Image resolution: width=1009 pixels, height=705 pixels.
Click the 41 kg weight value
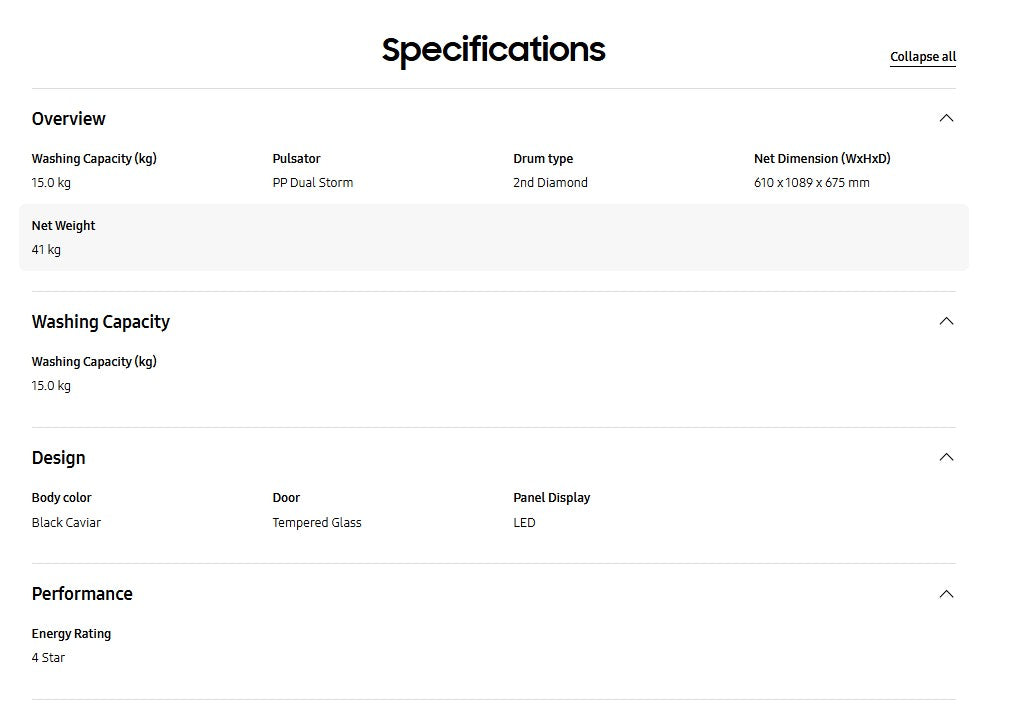[46, 250]
